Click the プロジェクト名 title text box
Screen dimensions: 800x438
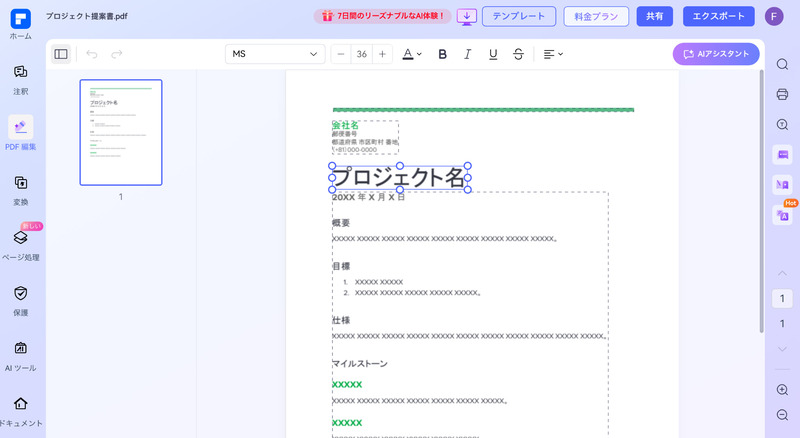point(399,178)
